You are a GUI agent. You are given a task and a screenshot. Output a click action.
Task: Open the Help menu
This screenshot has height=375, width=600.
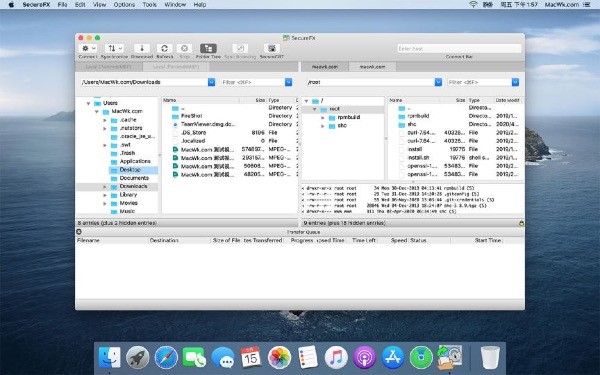coord(200,5)
